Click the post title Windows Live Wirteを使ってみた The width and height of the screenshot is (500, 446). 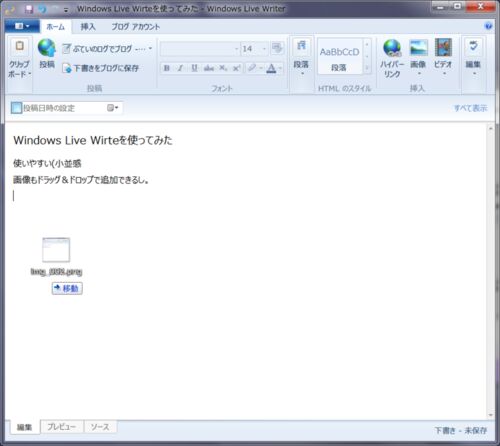[93, 140]
